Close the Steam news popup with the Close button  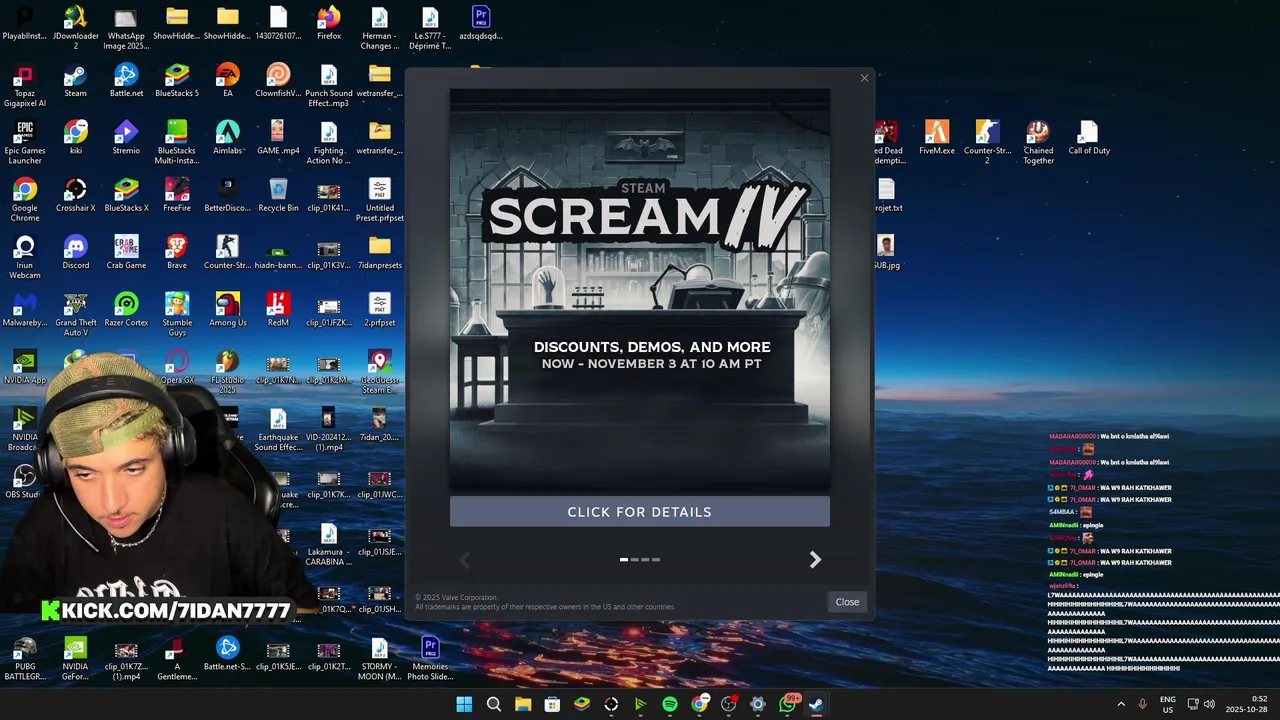click(847, 601)
